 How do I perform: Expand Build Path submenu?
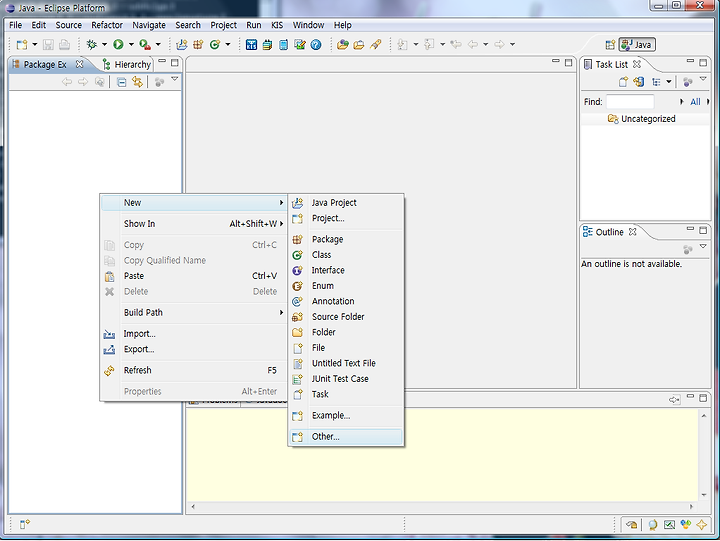tap(193, 313)
